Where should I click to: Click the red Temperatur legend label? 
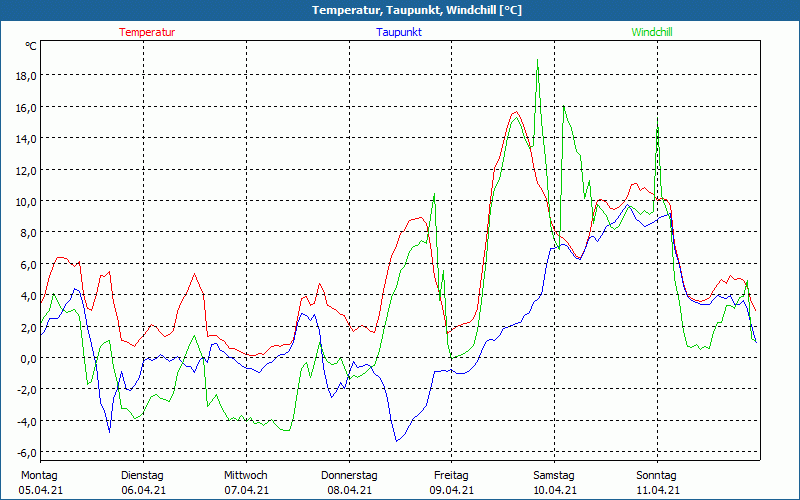pyautogui.click(x=147, y=32)
